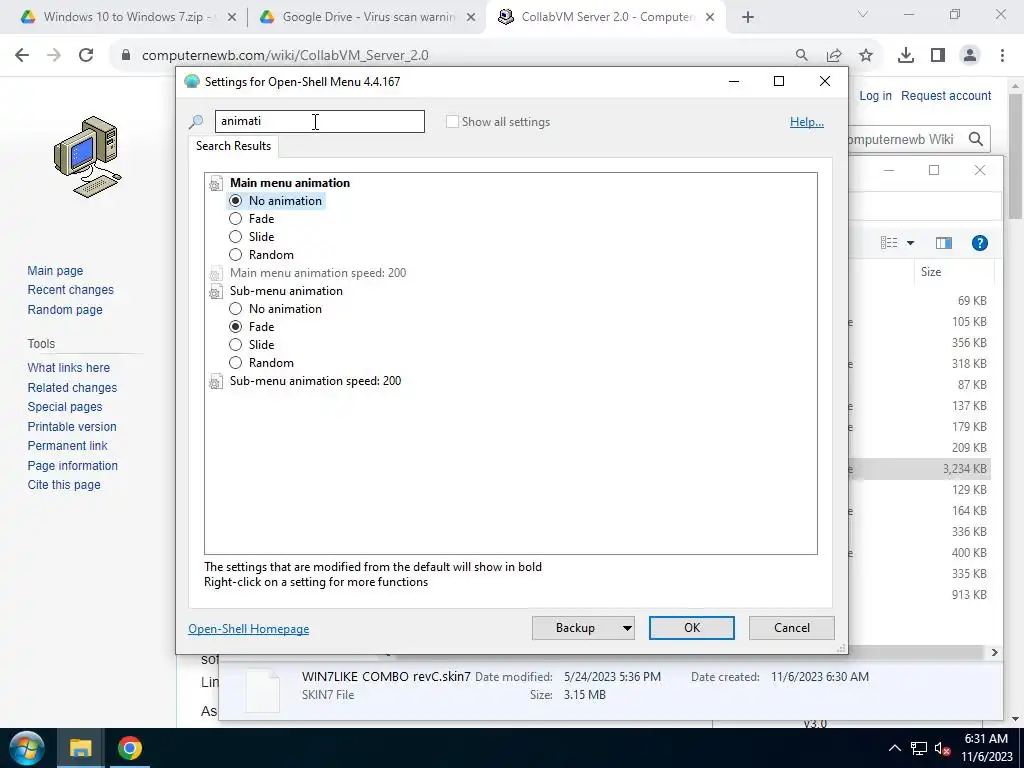
Task: Click the address bar zoom magnifier icon
Action: [801, 56]
